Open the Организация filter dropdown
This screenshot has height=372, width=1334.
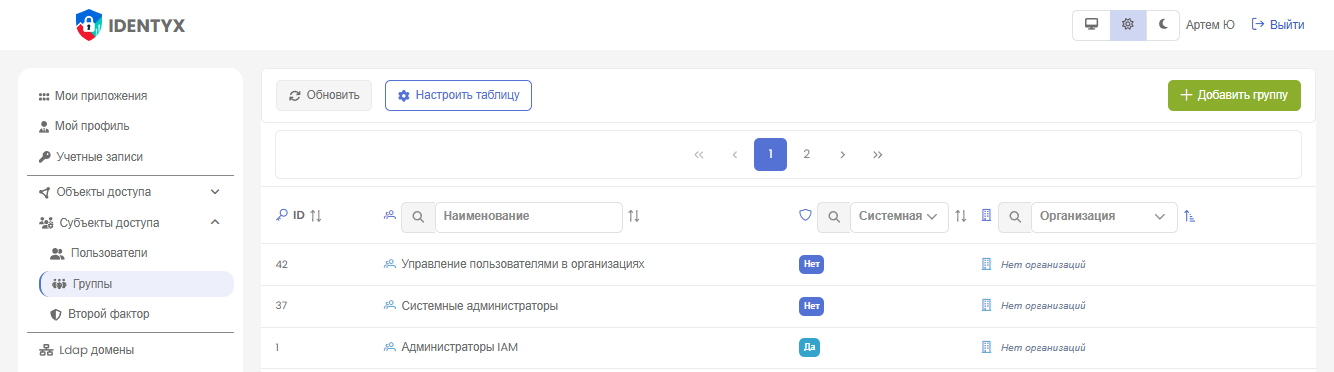click(1104, 216)
